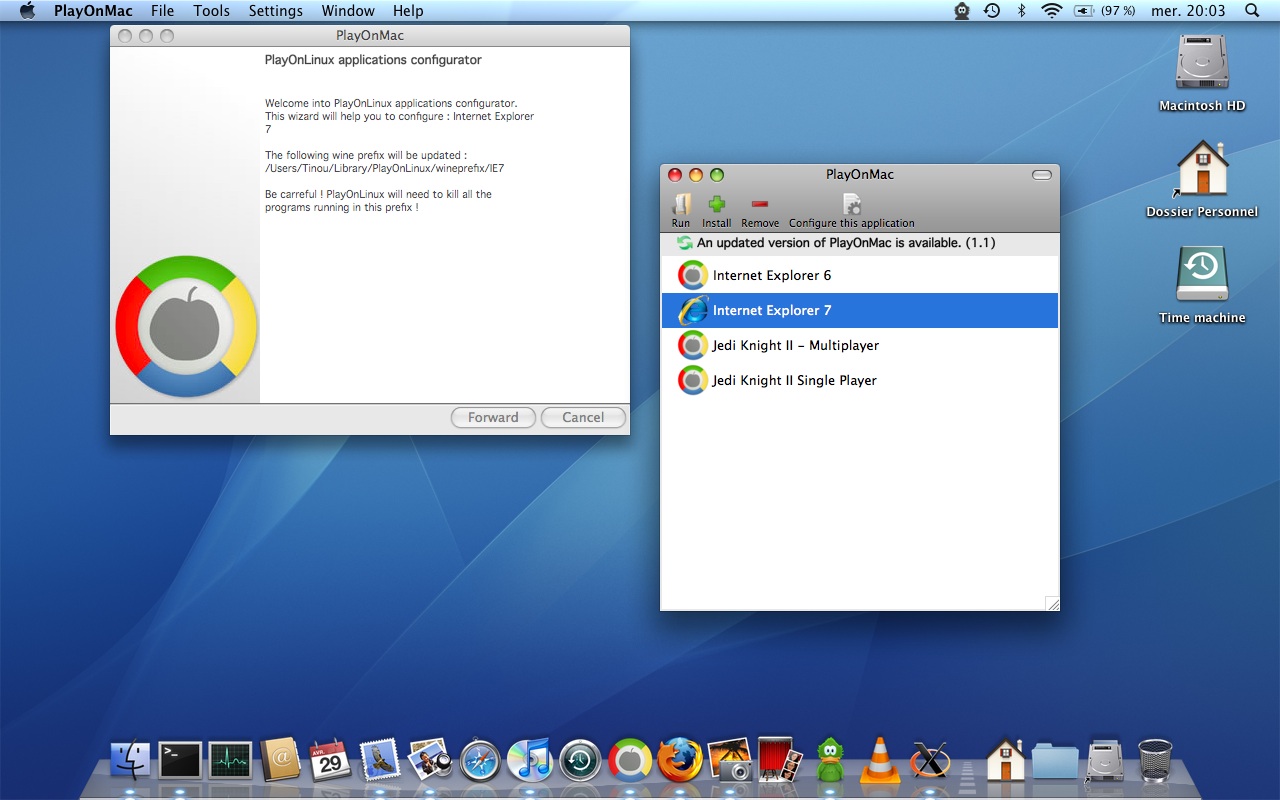Viewport: 1280px width, 800px height.
Task: Open Photo Booth from the Dock
Action: pos(780,761)
